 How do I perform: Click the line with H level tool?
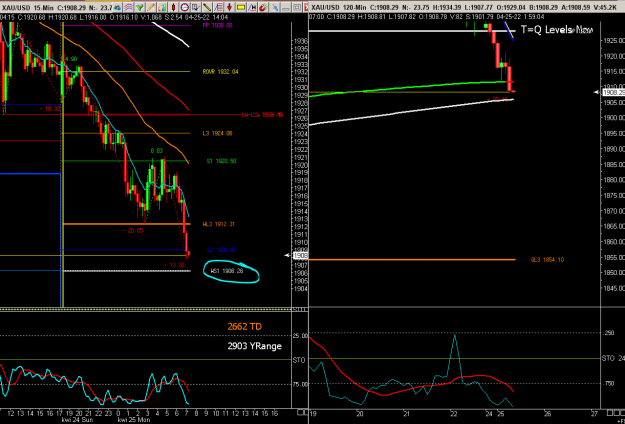[252, 7]
